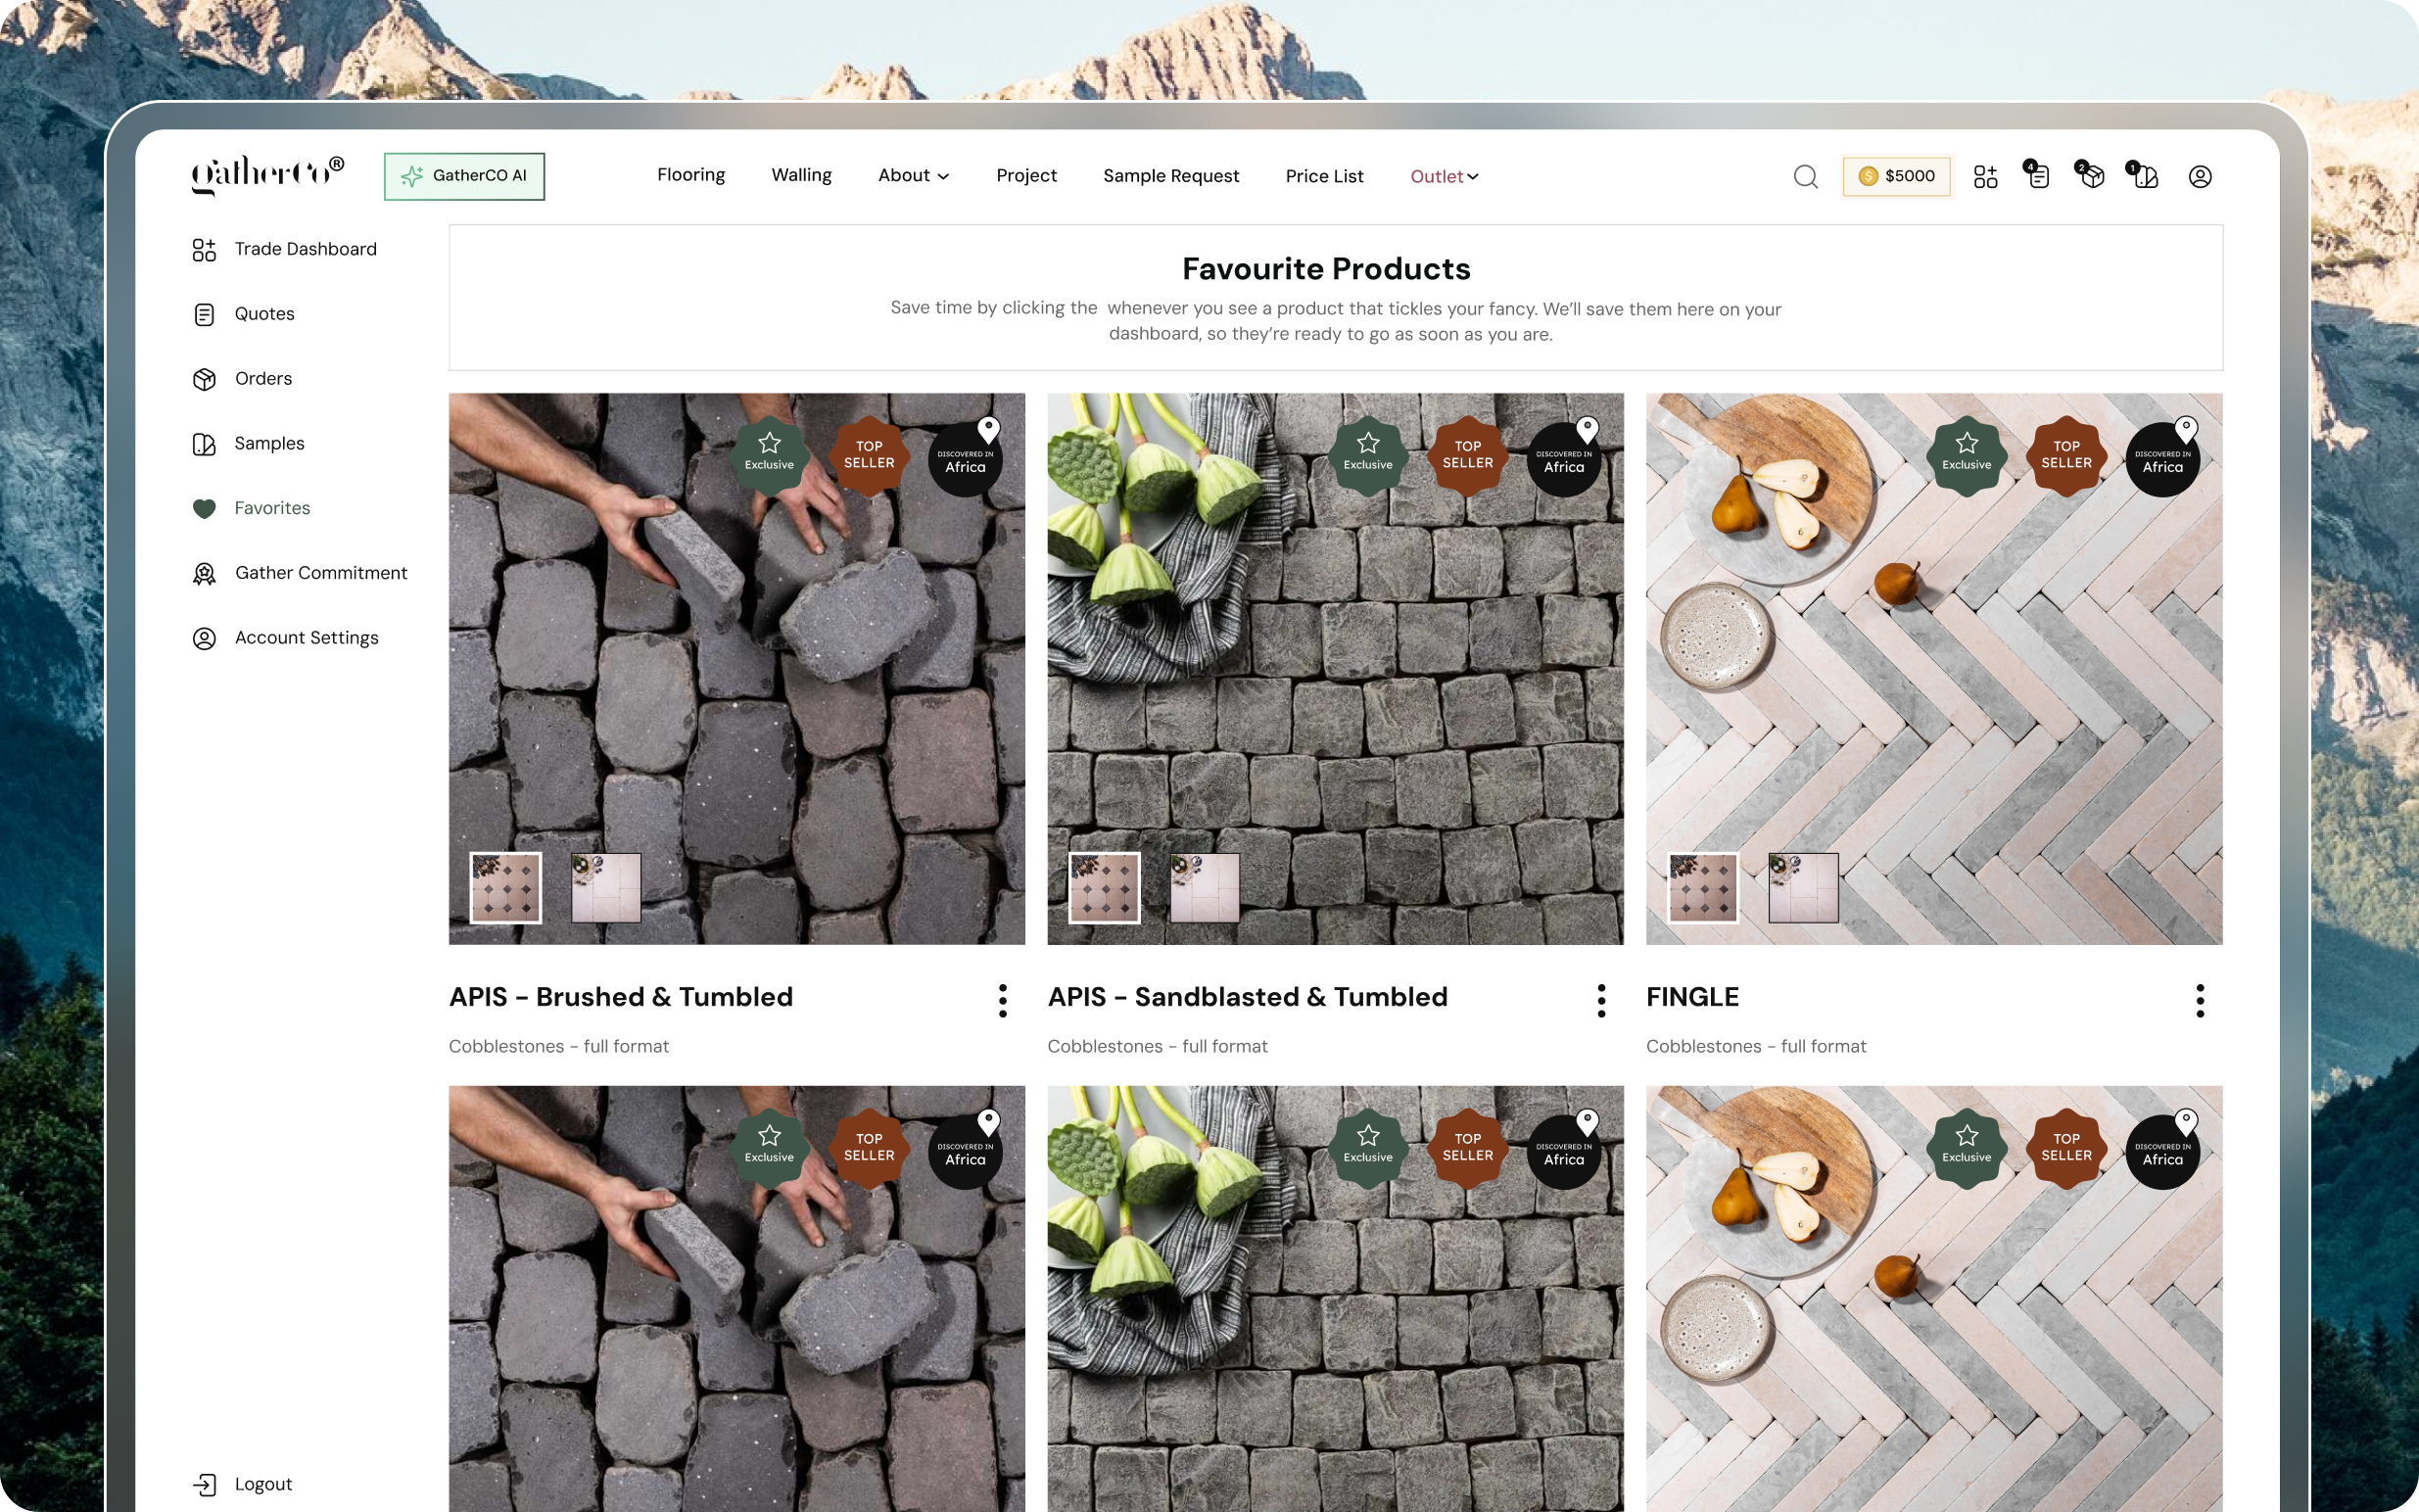Viewport: 2419px width, 1512px height.
Task: Expand the About dropdown menu
Action: 913,176
